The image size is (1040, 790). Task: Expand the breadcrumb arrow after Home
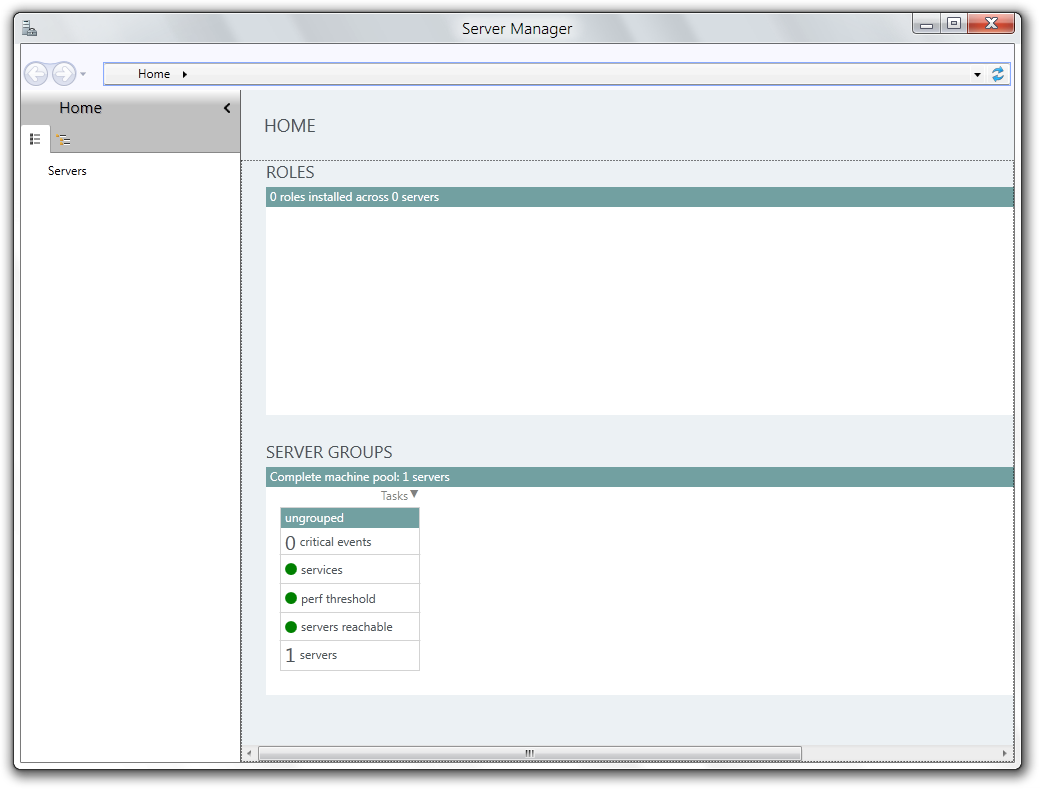click(184, 74)
